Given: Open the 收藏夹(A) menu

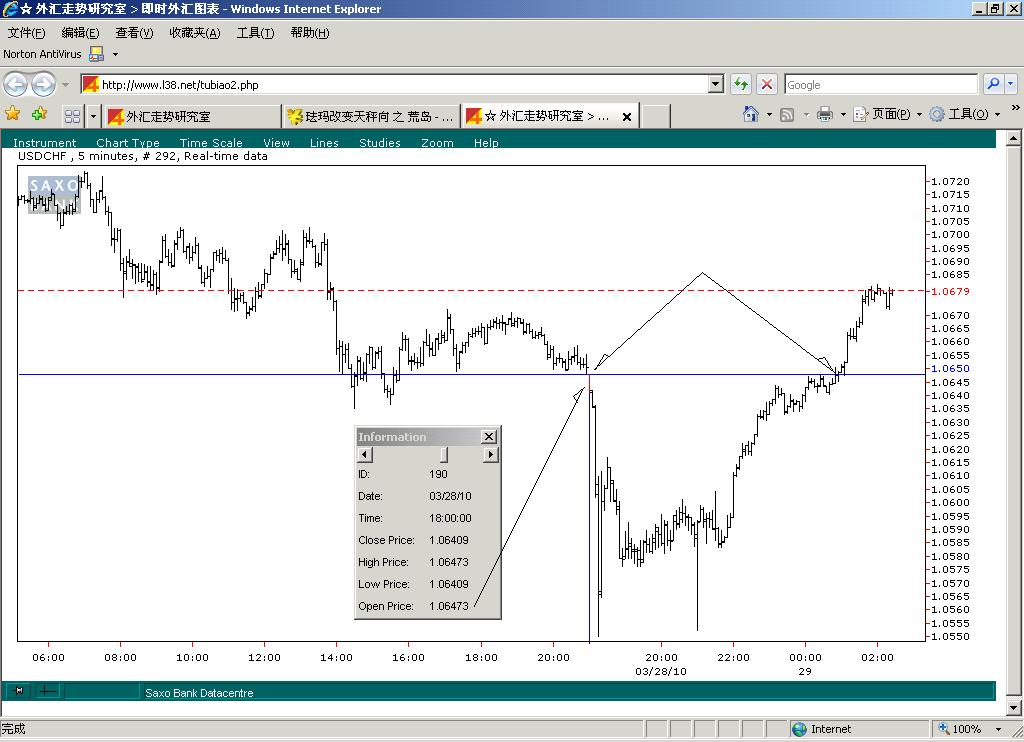Looking at the screenshot, I should [x=195, y=33].
